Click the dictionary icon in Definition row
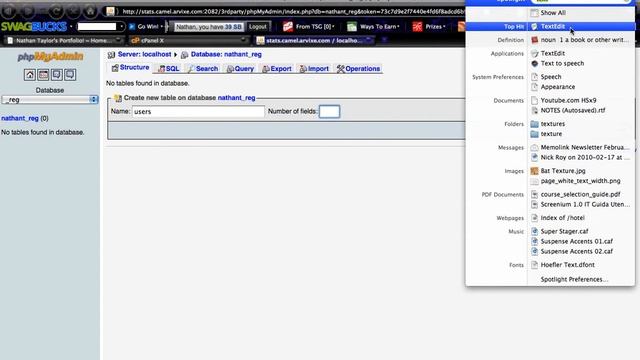Screen dimensions: 640x360 click(534, 40)
